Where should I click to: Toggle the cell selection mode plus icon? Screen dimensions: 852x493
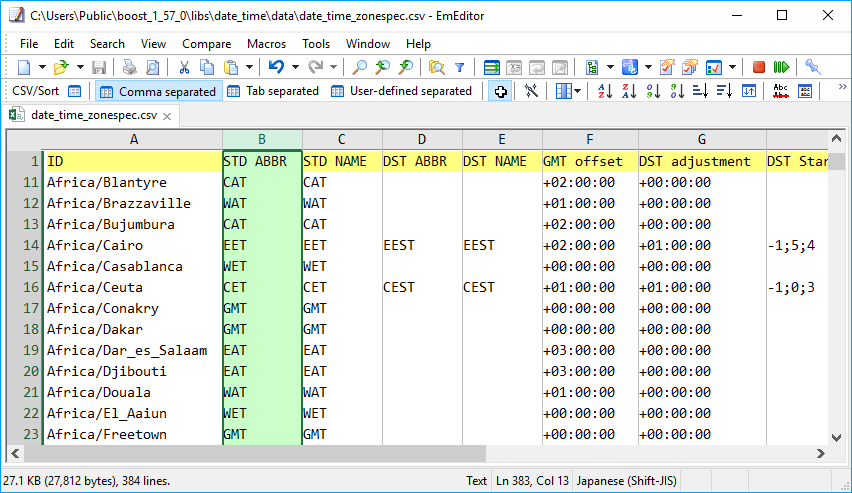[x=500, y=91]
